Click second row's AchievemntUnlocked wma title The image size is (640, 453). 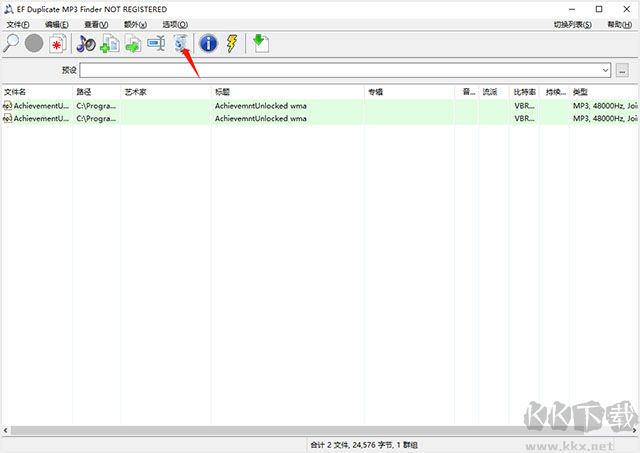click(x=261, y=118)
